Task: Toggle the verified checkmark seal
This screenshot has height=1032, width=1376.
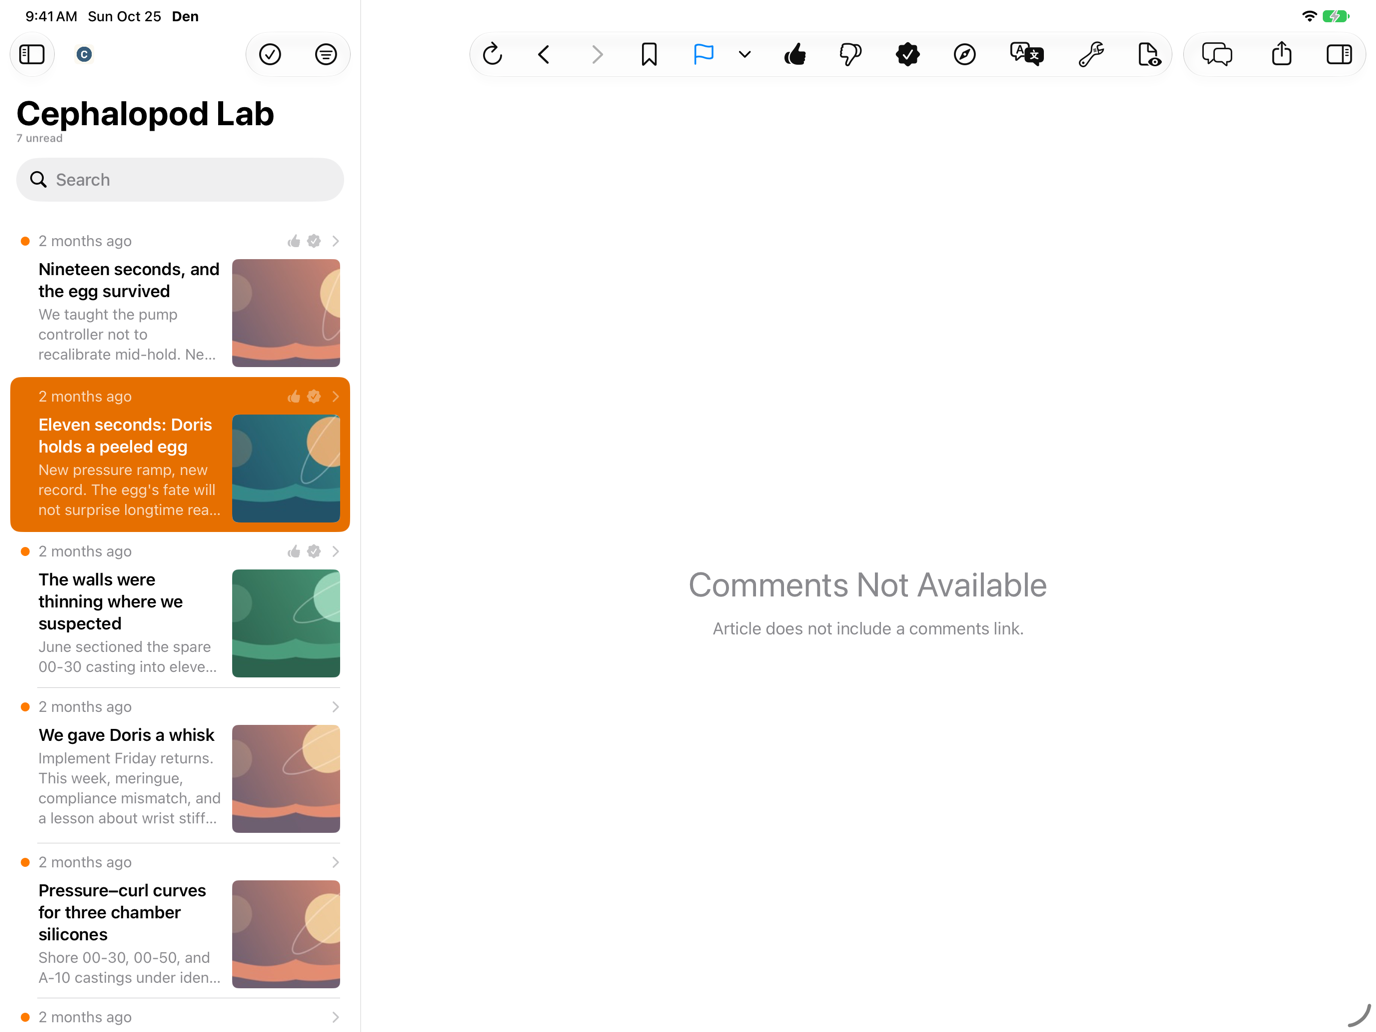Action: tap(908, 54)
